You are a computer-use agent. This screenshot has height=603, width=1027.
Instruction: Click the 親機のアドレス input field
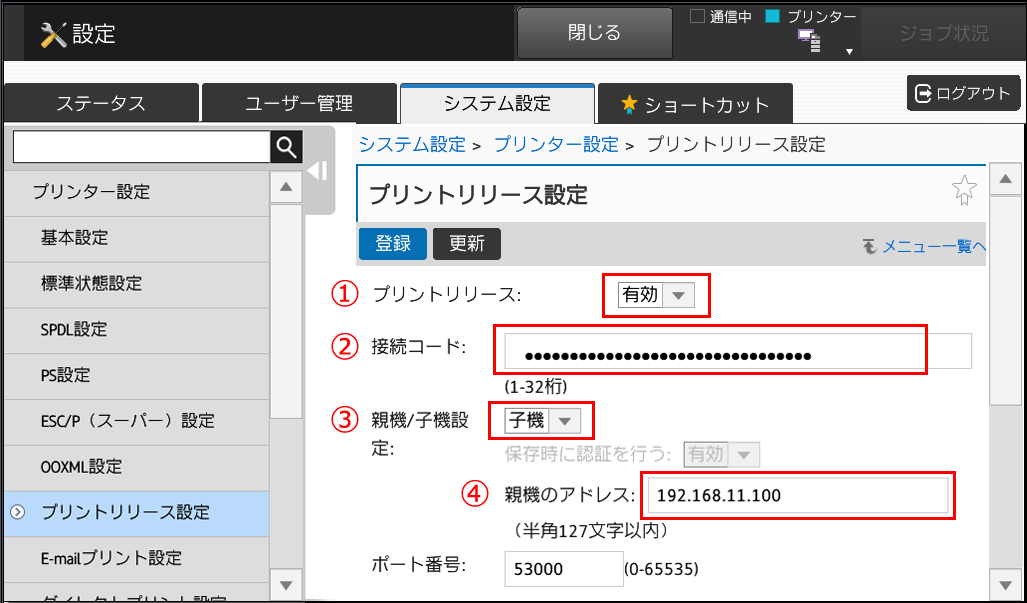tap(798, 496)
